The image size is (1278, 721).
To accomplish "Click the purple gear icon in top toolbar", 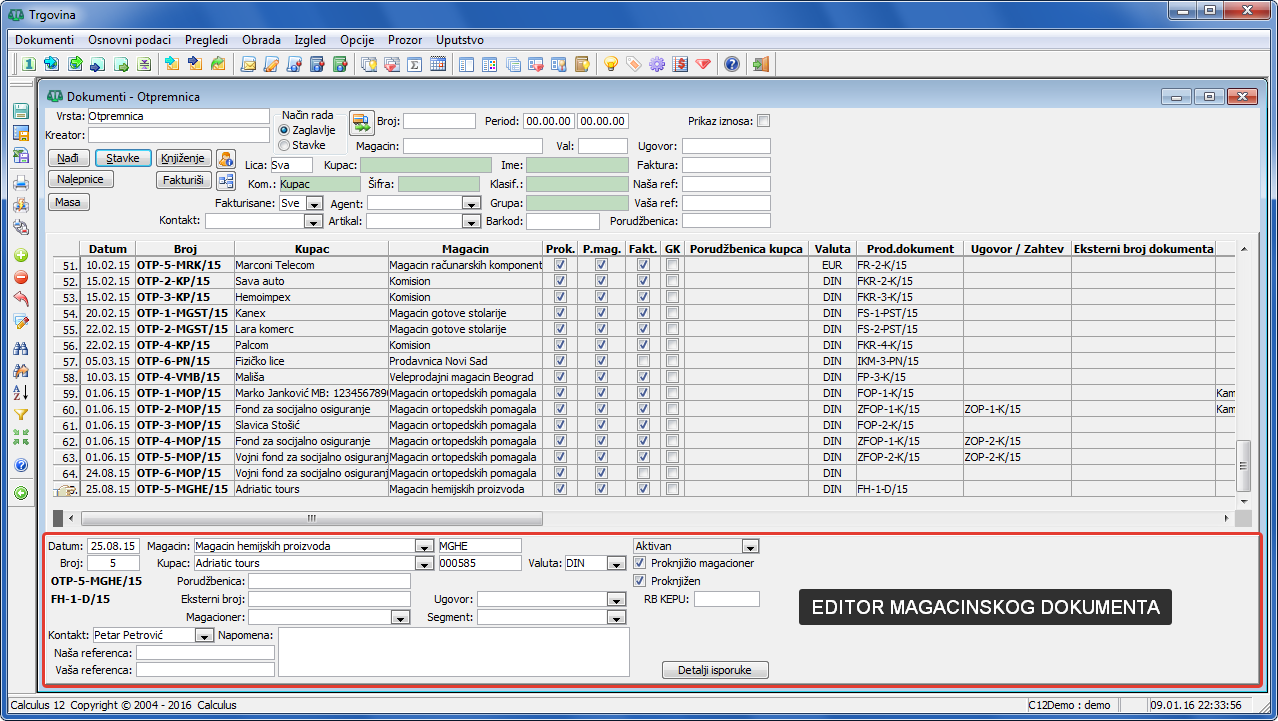I will click(657, 65).
